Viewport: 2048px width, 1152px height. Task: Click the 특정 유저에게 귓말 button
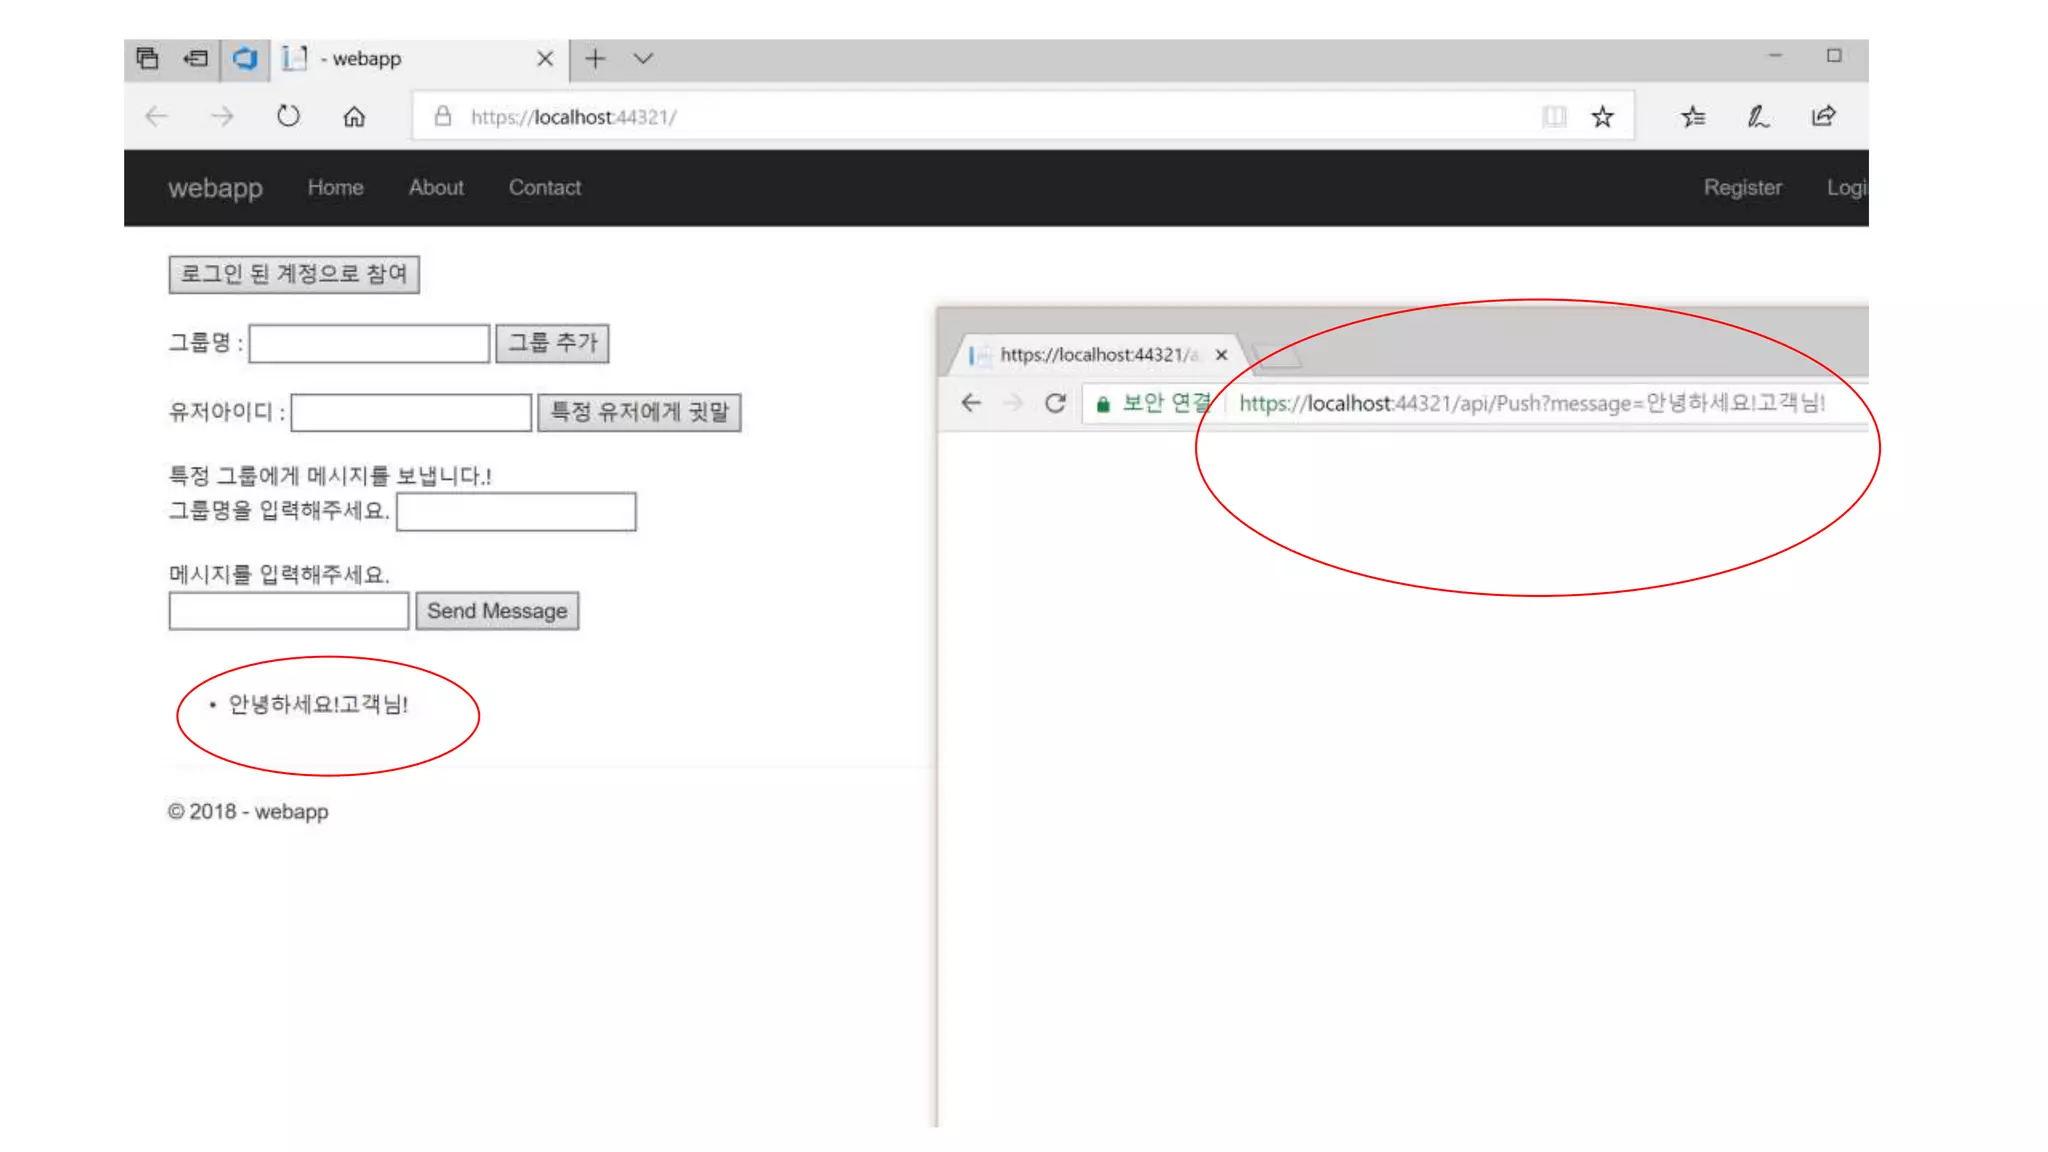pyautogui.click(x=639, y=412)
